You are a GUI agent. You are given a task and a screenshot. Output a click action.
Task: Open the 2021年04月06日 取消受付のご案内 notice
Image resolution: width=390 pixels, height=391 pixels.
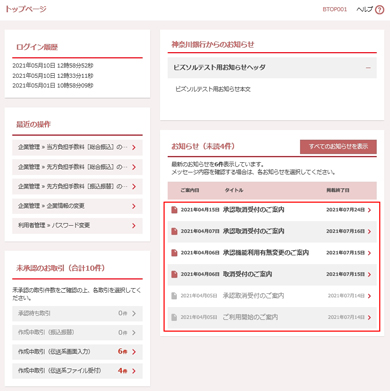272,274
